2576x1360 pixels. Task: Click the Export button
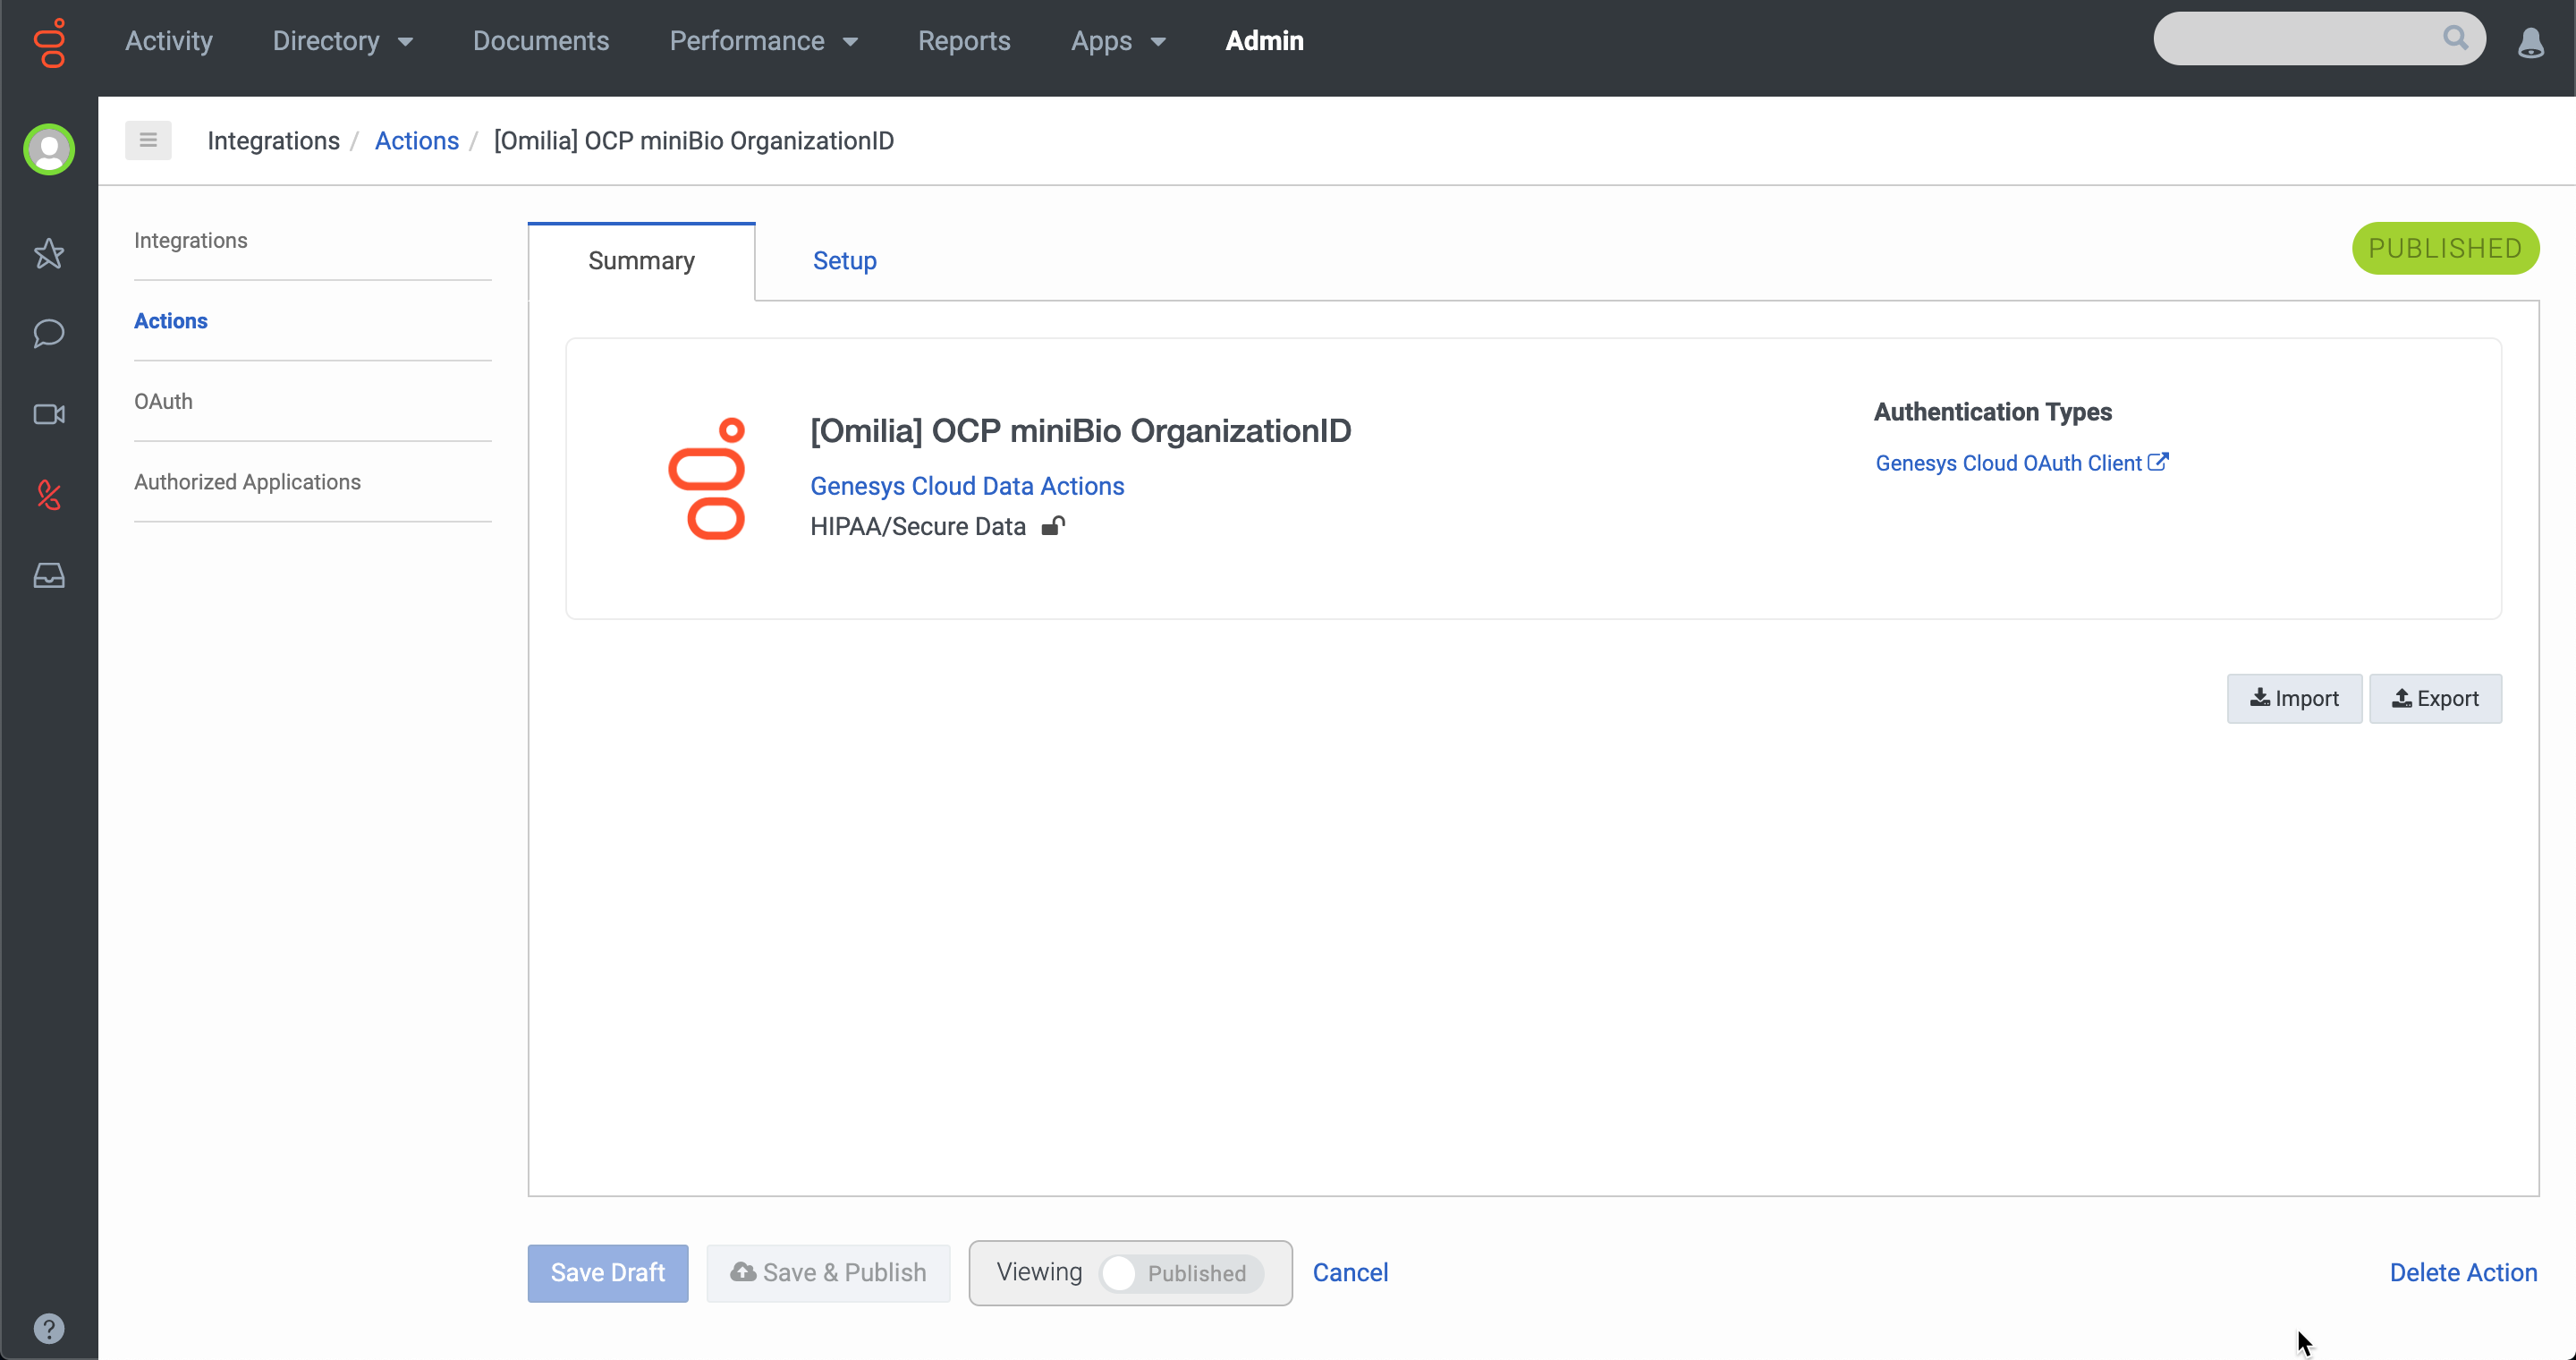tap(2435, 698)
